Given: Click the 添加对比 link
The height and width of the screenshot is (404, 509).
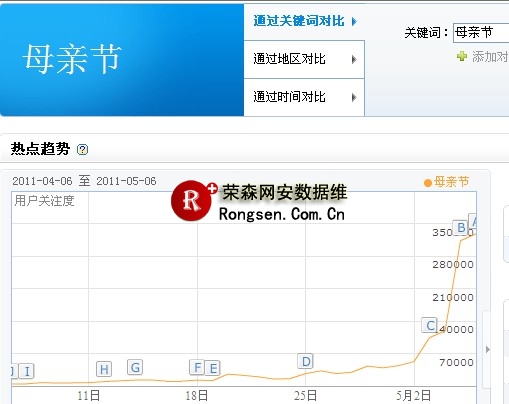Looking at the screenshot, I should [x=490, y=57].
